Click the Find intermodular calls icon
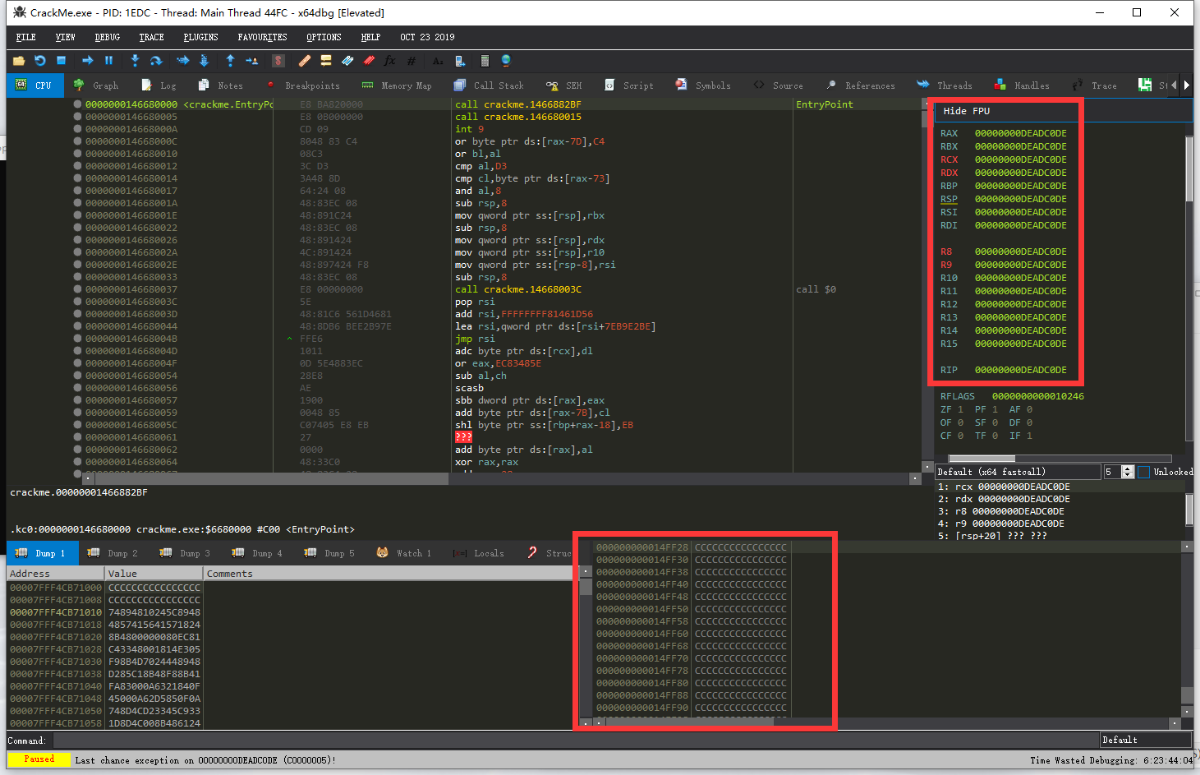 [460, 60]
